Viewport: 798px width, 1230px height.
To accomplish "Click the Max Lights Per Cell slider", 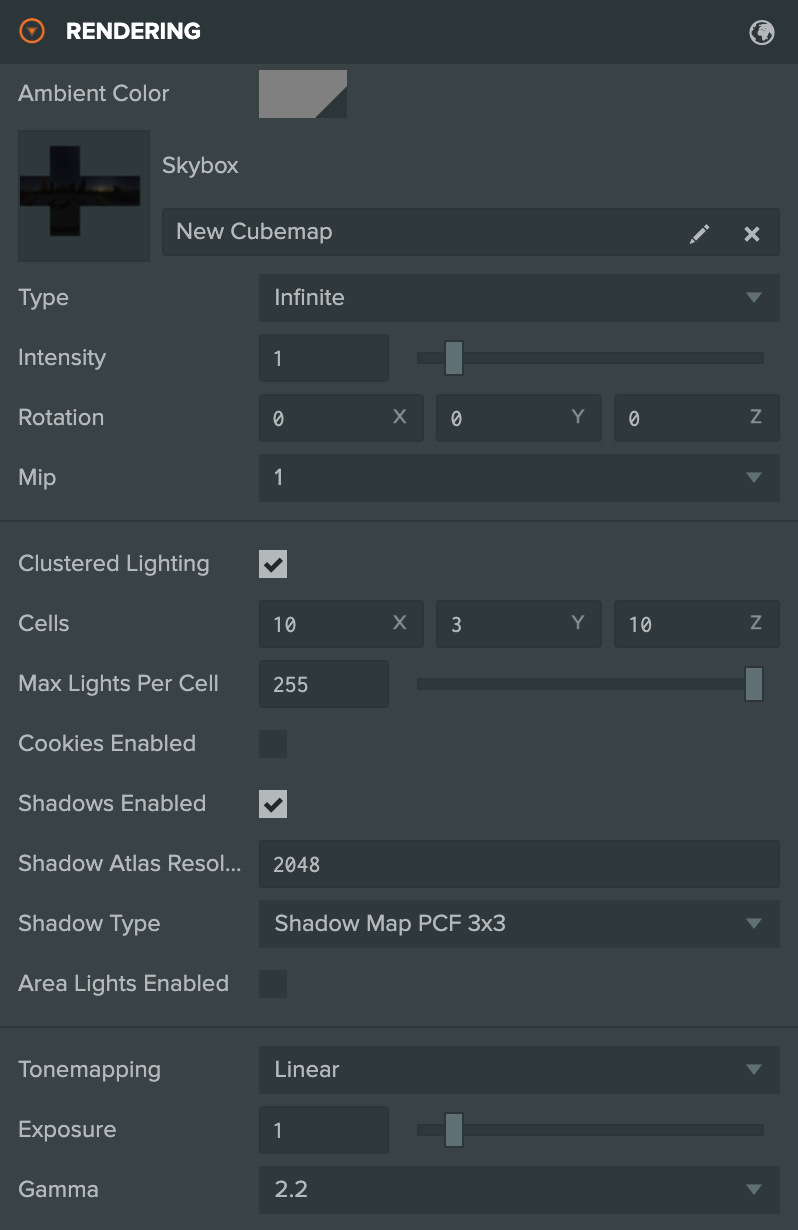I will point(590,684).
